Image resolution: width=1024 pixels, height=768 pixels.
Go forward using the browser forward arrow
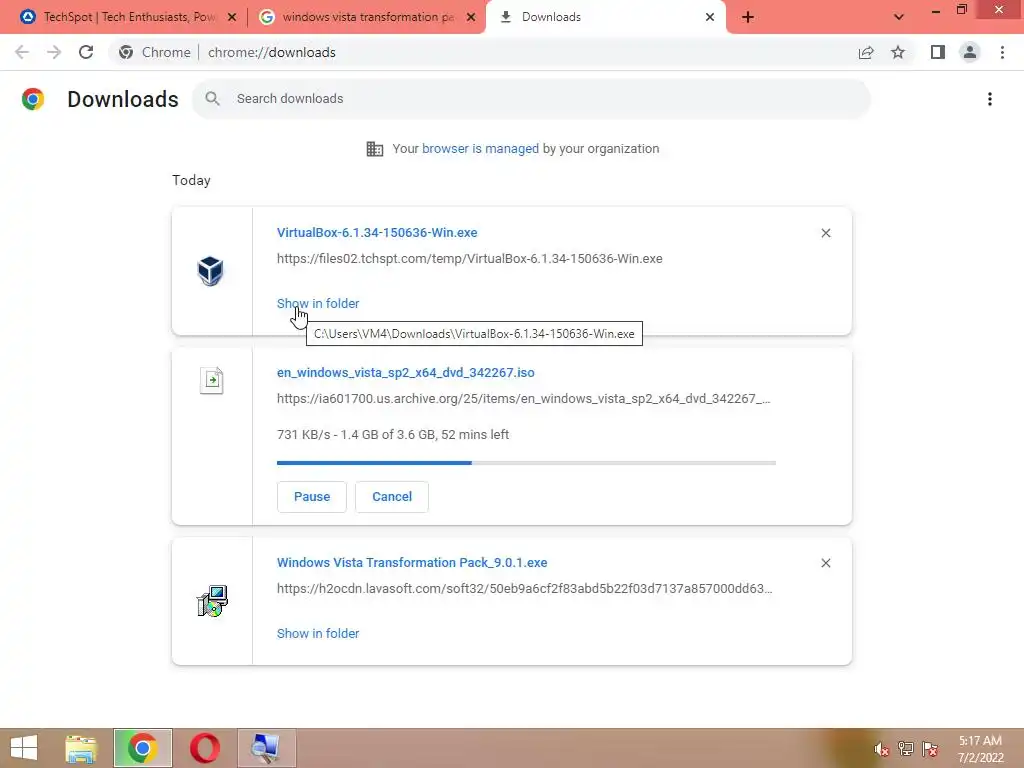coord(54,52)
